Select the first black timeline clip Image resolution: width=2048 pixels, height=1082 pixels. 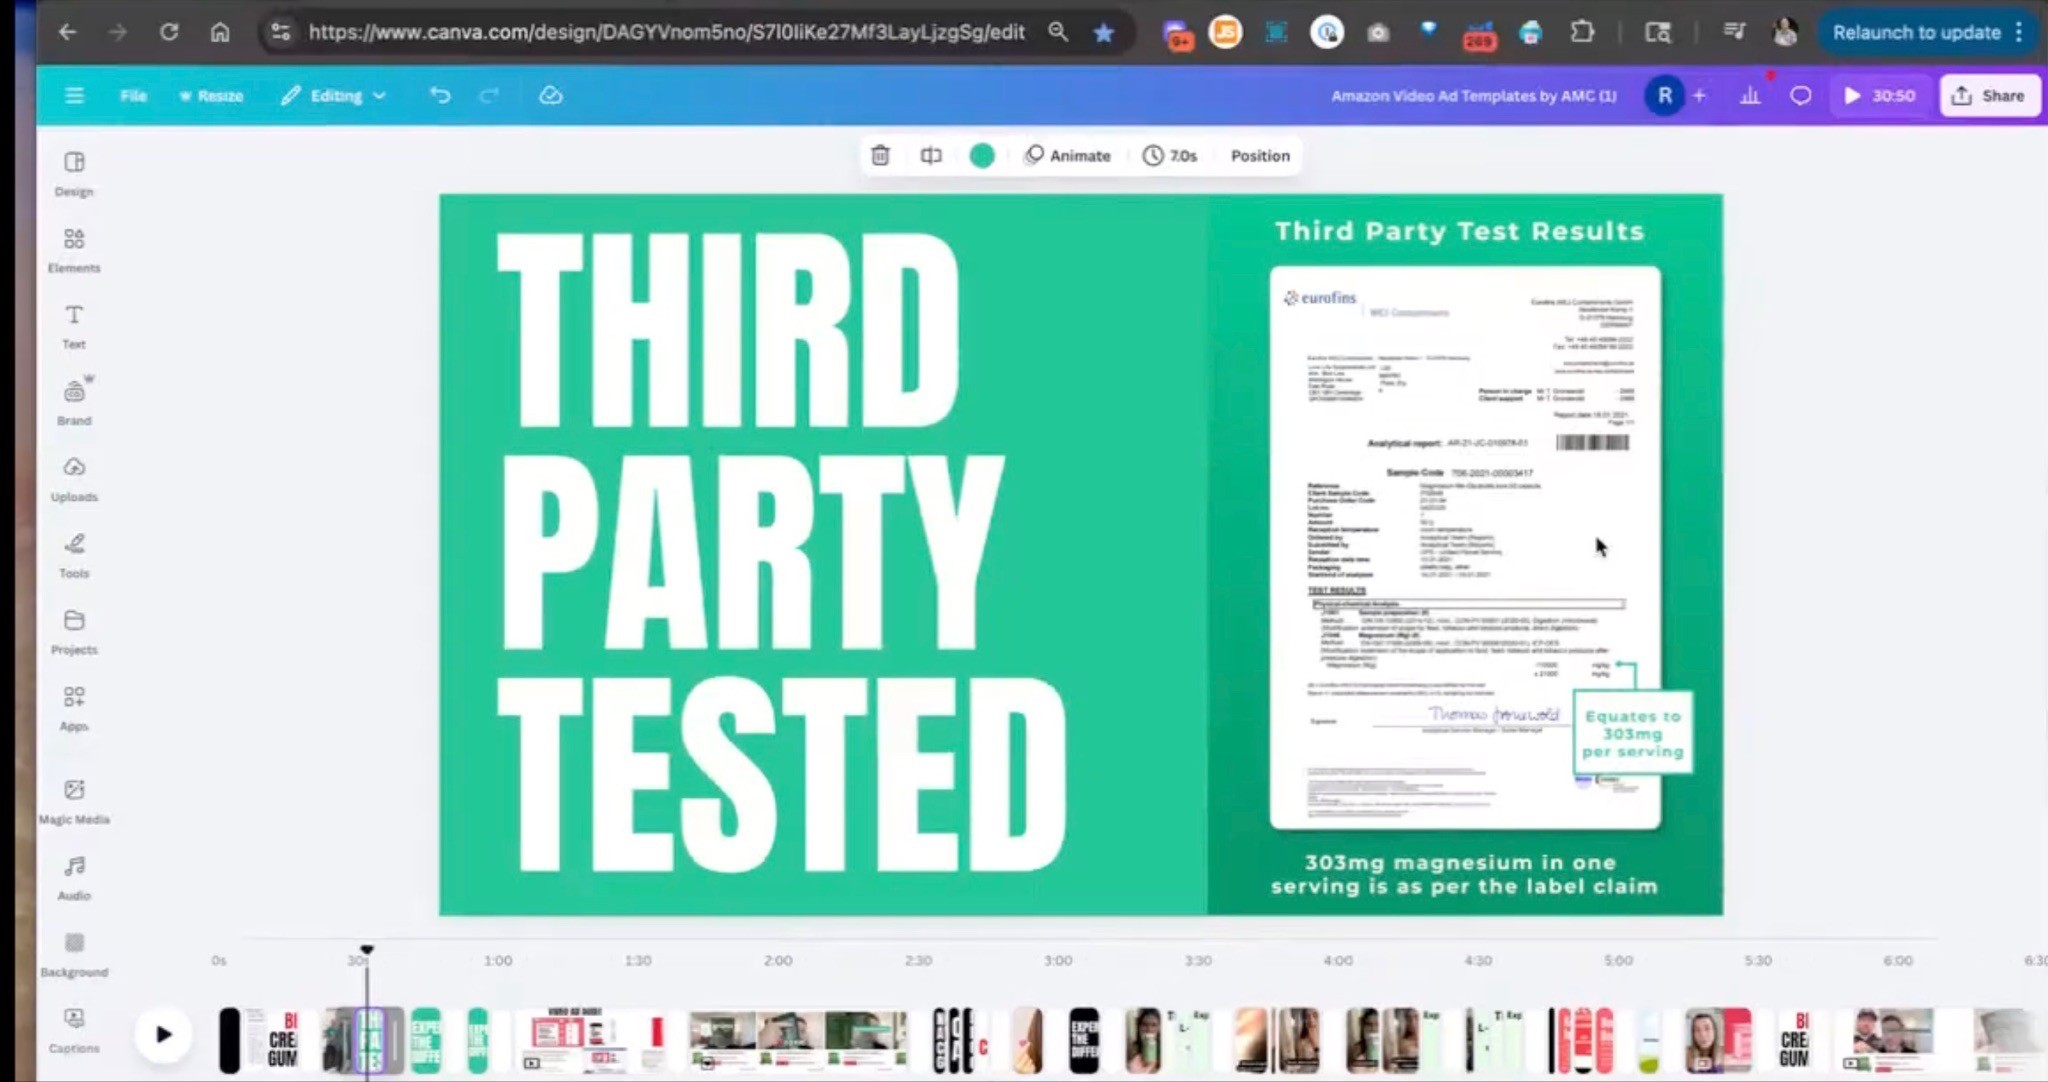coord(229,1039)
